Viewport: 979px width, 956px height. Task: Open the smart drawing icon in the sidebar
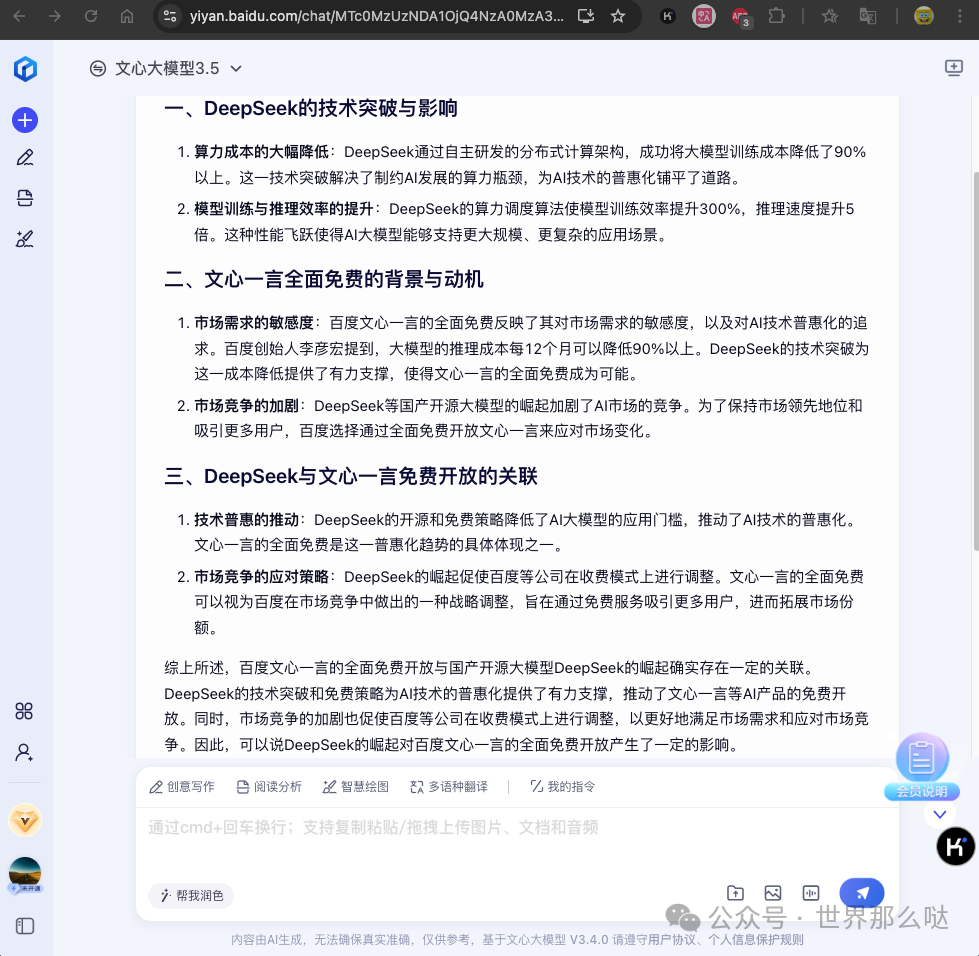point(25,239)
